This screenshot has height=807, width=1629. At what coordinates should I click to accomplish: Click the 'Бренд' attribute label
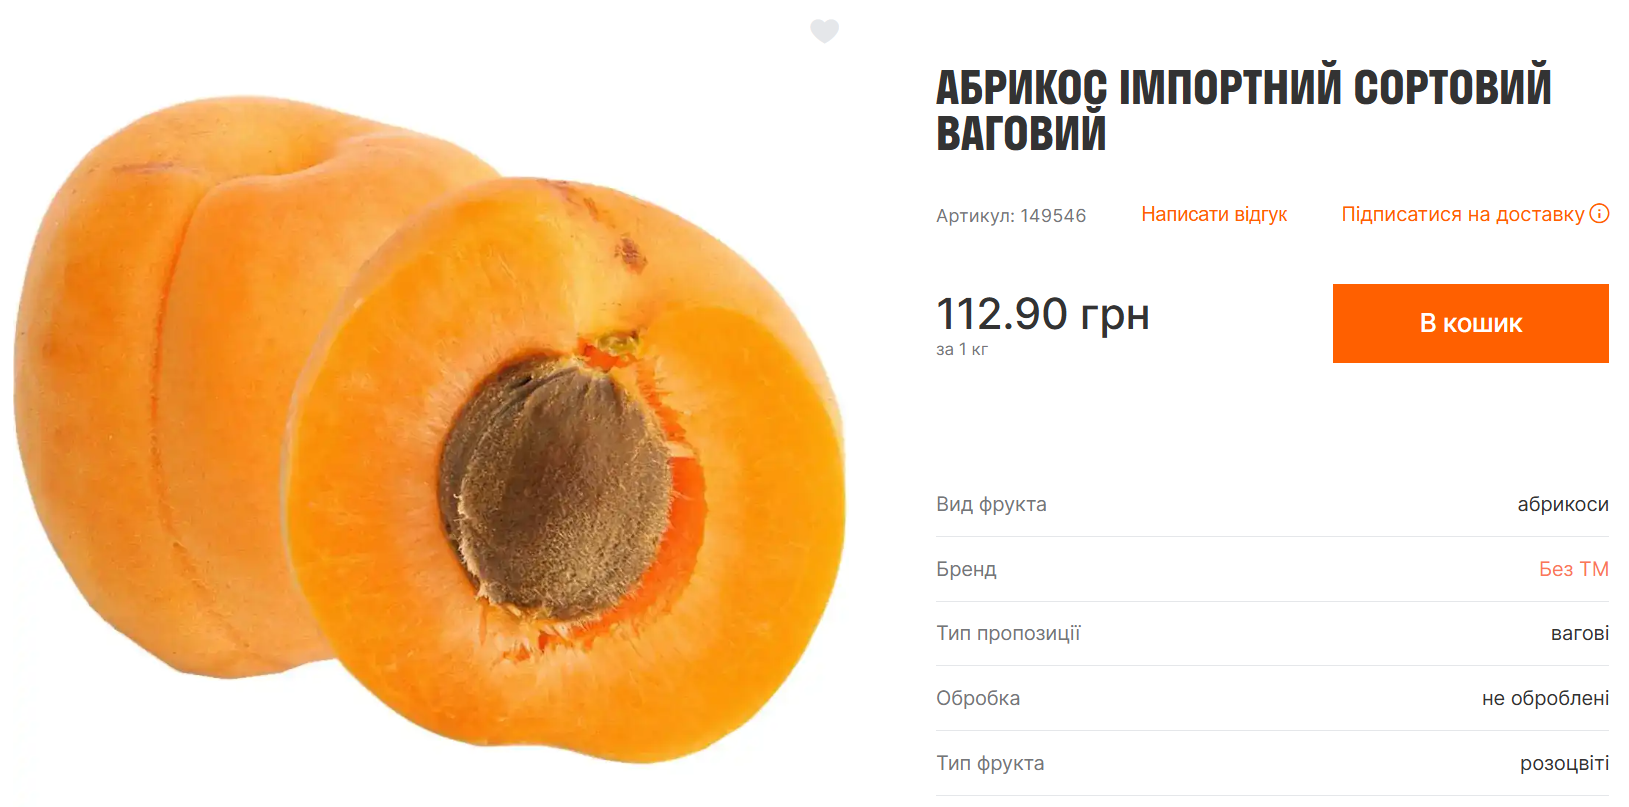point(966,569)
